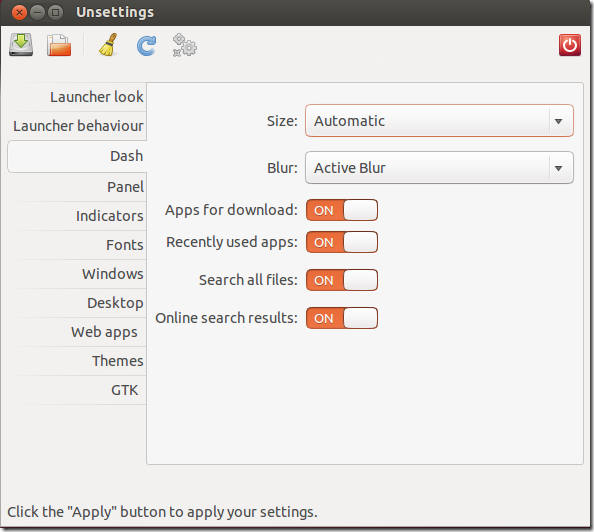Viewport: 594px width, 532px height.
Task: Toggle the Apps for download switch
Action: (x=342, y=210)
